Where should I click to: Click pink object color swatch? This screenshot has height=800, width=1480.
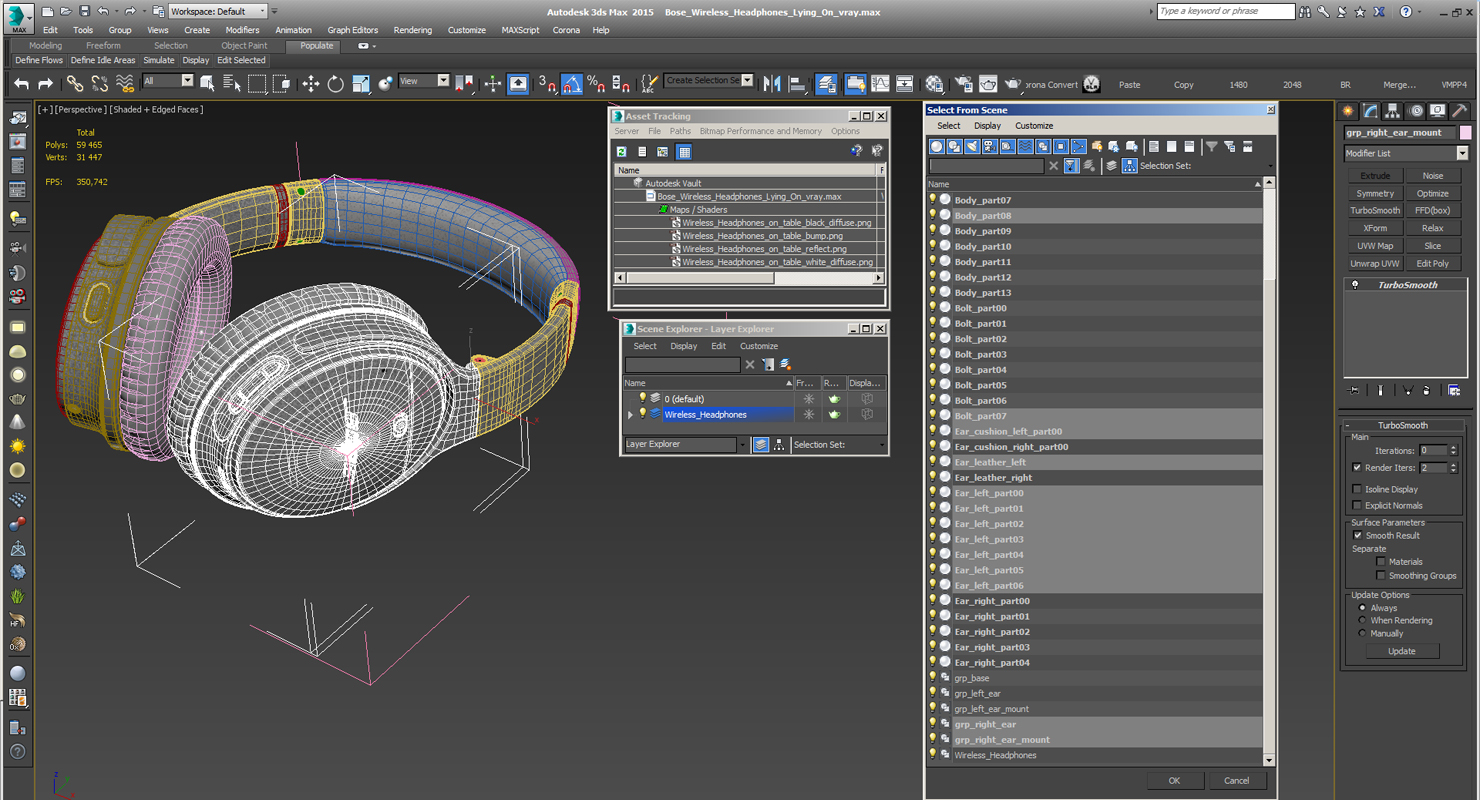(x=1465, y=132)
